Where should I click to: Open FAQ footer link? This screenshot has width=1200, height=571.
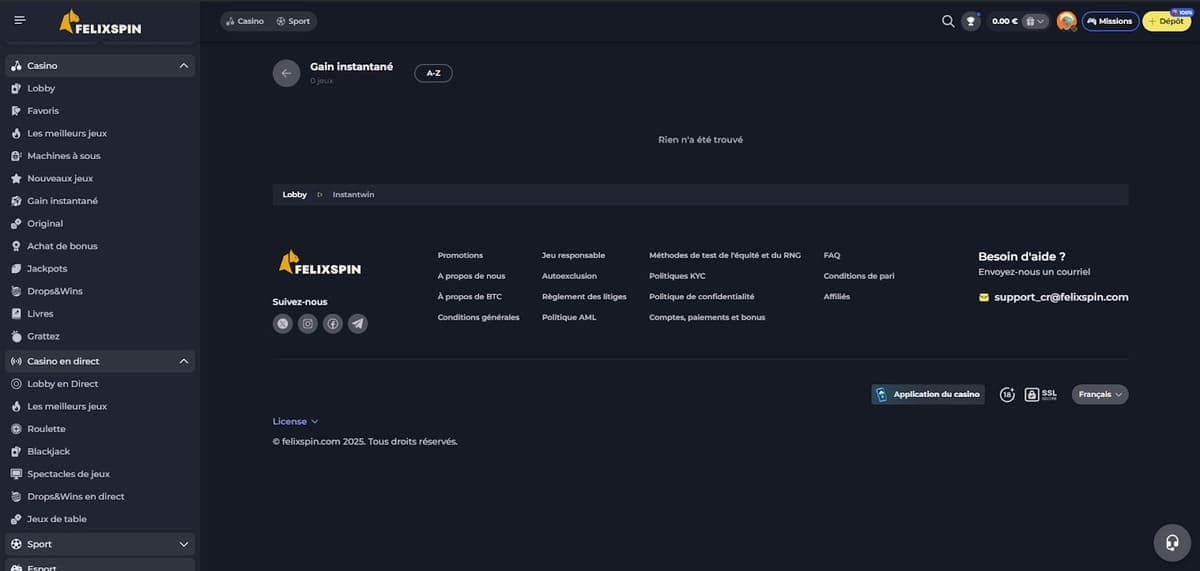pyautogui.click(x=832, y=256)
